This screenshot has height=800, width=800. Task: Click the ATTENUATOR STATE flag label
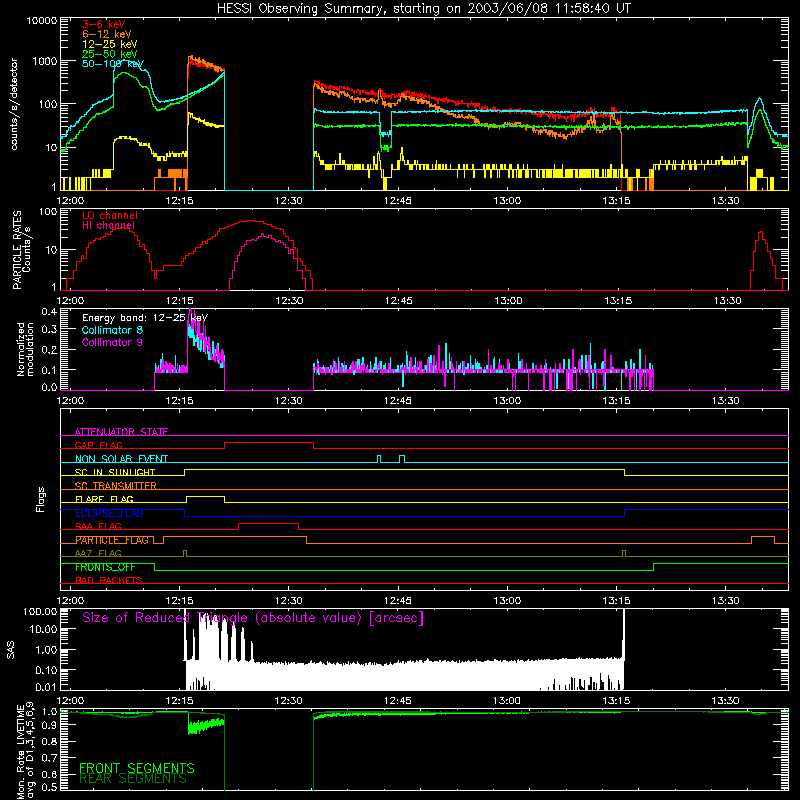[x=121, y=432]
